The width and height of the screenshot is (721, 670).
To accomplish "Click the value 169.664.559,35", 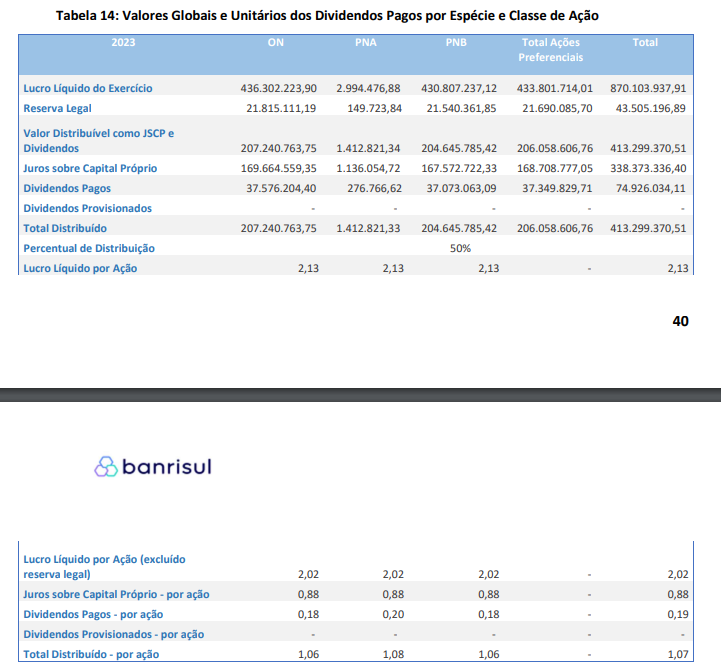I will (x=279, y=168).
